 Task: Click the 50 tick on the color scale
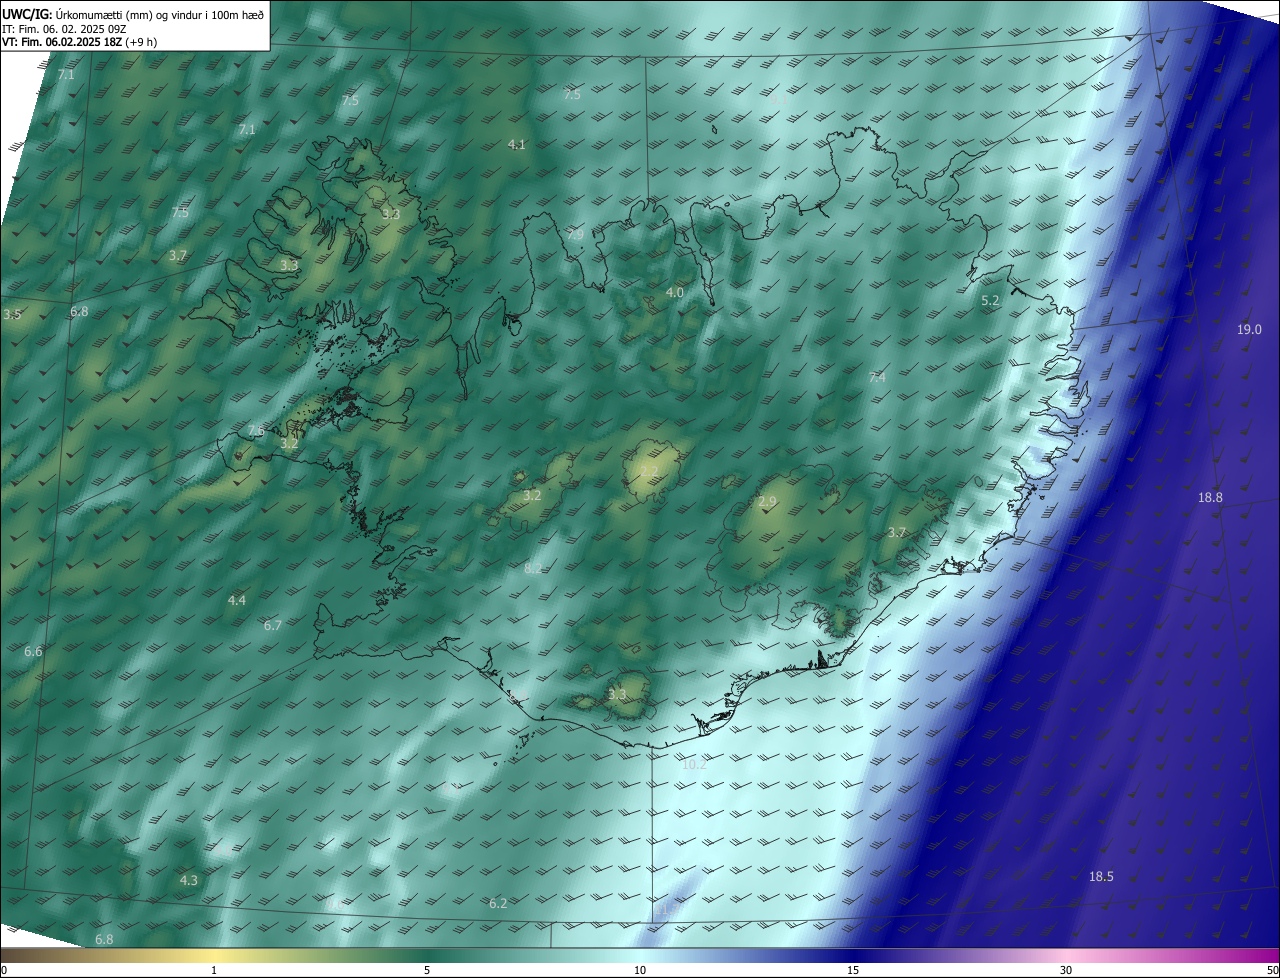pos(1272,970)
